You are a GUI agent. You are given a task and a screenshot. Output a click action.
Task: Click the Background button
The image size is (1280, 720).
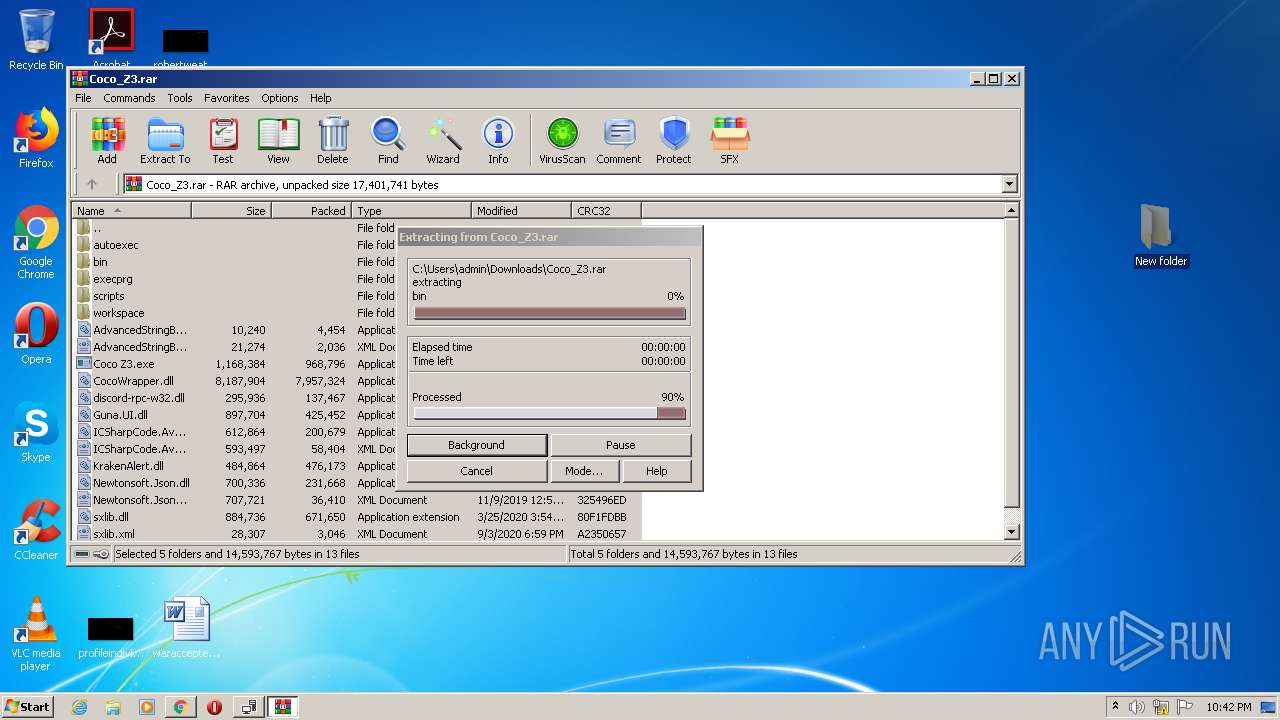click(x=477, y=445)
